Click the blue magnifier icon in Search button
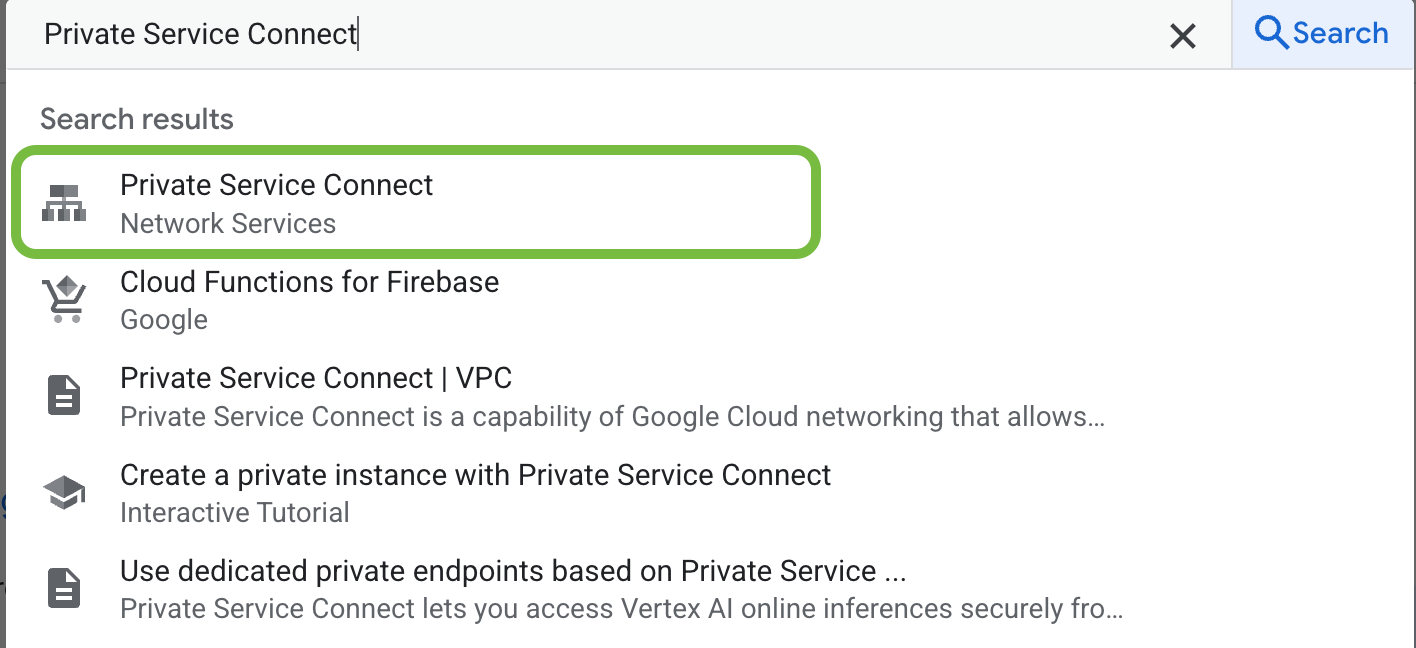The height and width of the screenshot is (648, 1416). pyautogui.click(x=1272, y=33)
